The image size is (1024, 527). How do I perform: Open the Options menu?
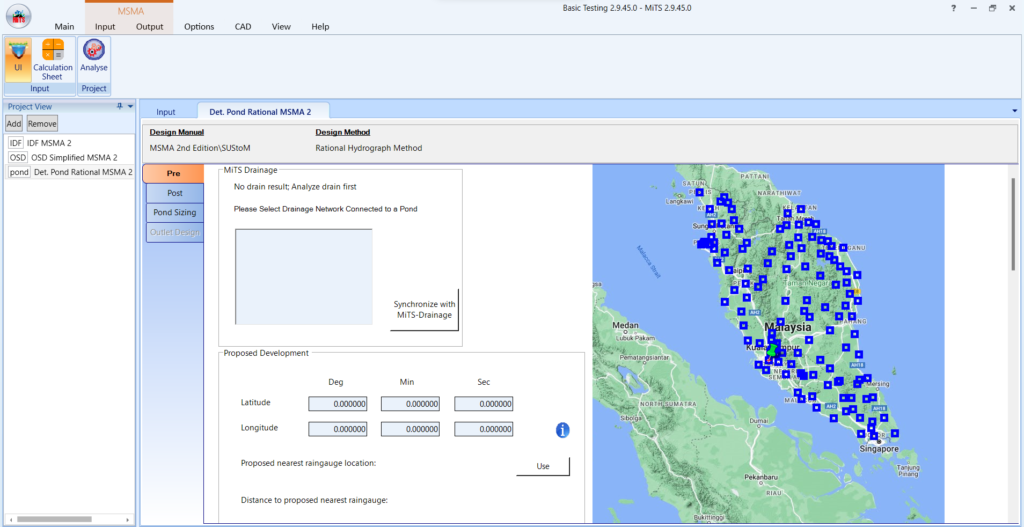point(199,27)
